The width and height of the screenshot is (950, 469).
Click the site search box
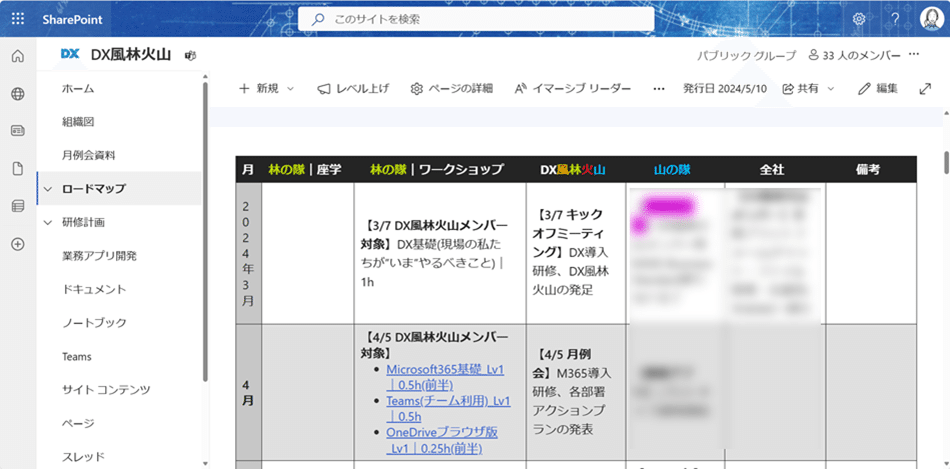pos(476,19)
